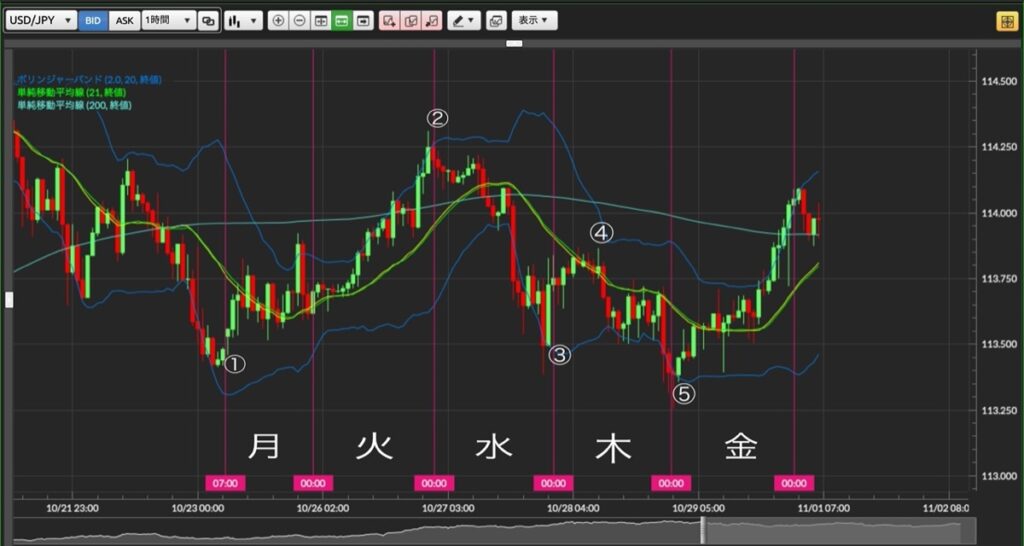Click the third pink order icon

(432, 21)
